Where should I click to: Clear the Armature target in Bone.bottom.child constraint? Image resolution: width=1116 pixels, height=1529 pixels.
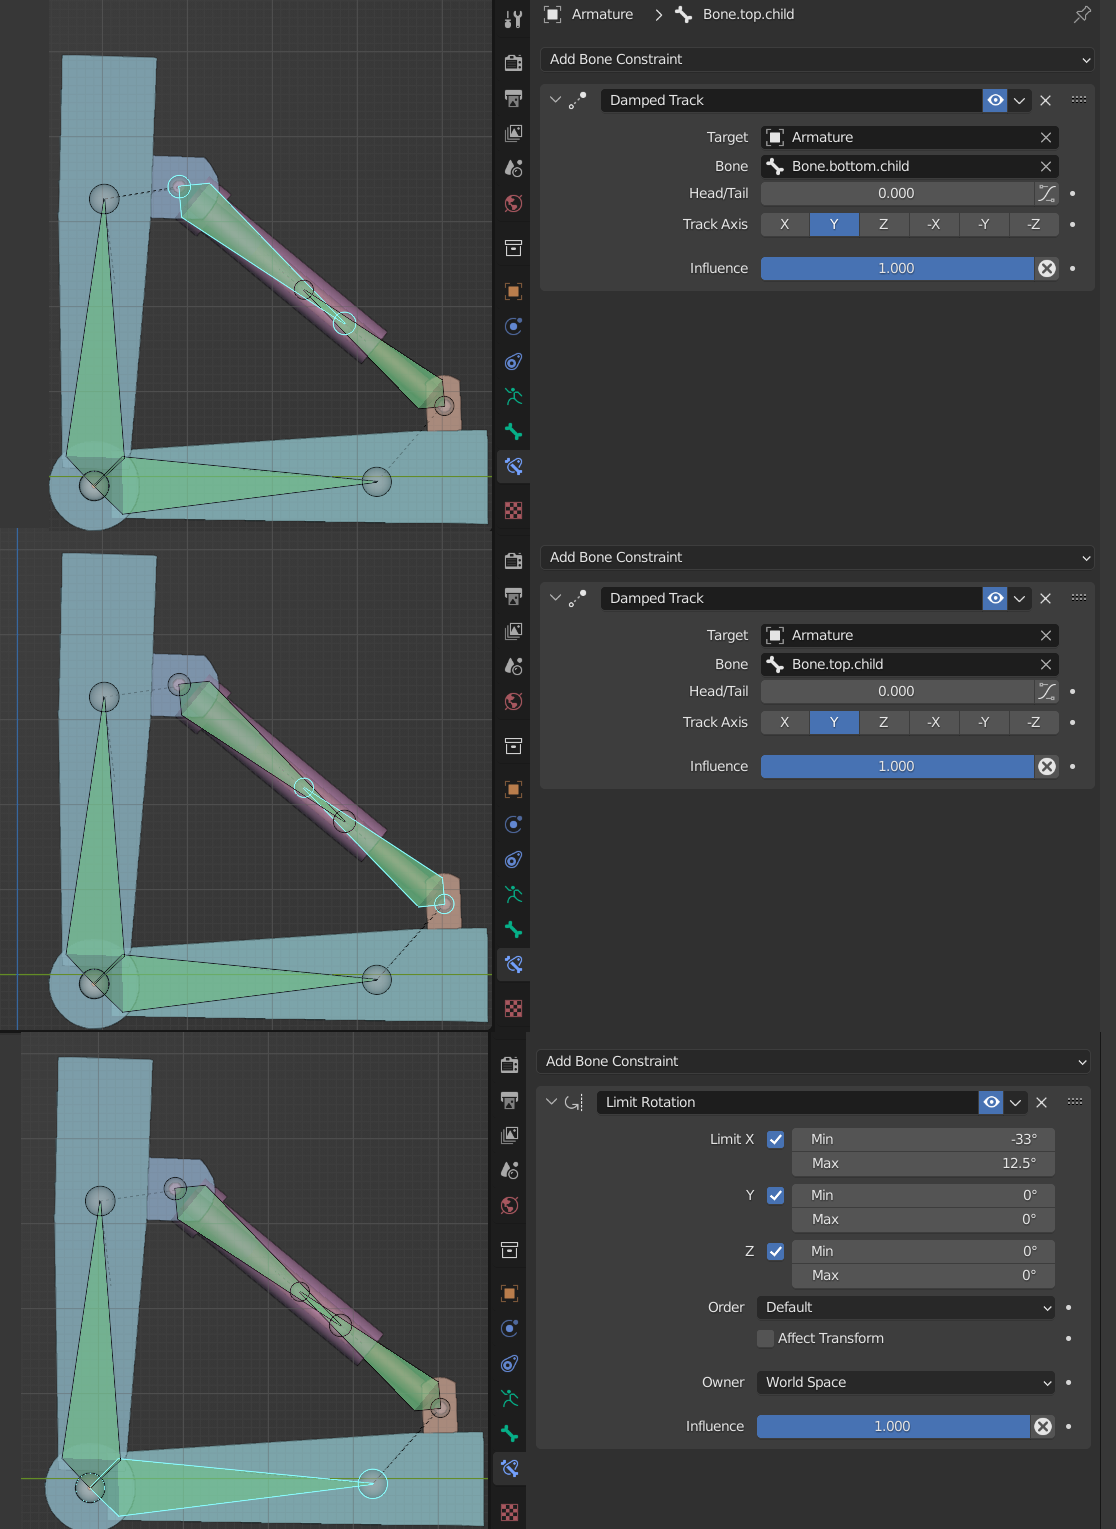[1046, 137]
